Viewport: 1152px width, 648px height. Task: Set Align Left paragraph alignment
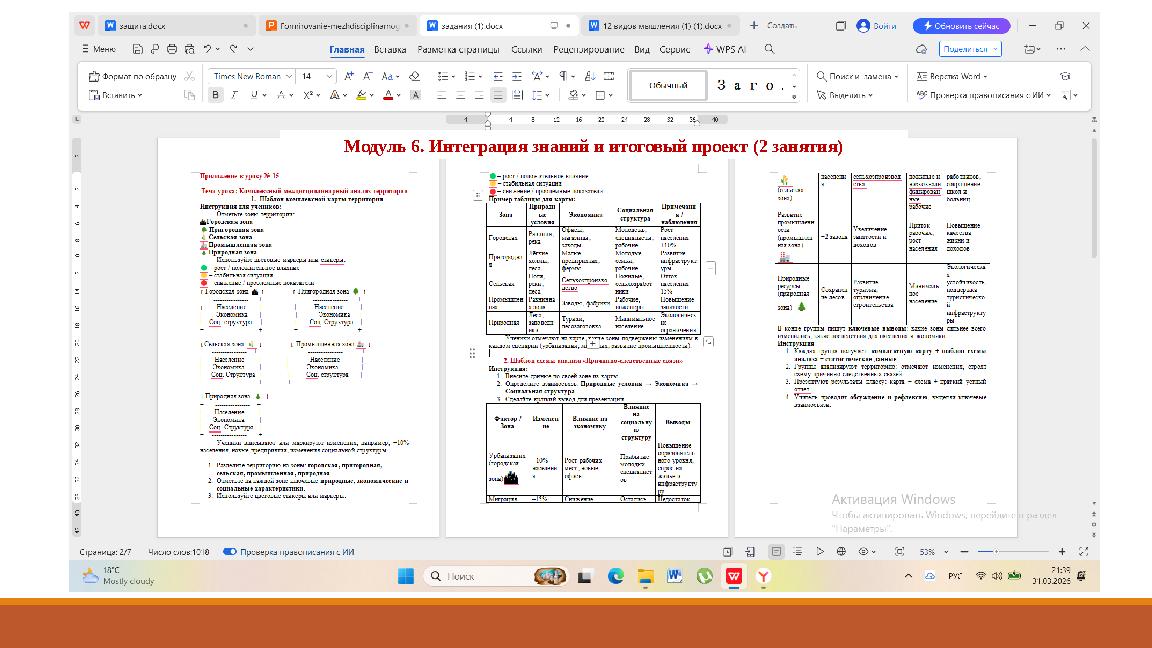442,95
